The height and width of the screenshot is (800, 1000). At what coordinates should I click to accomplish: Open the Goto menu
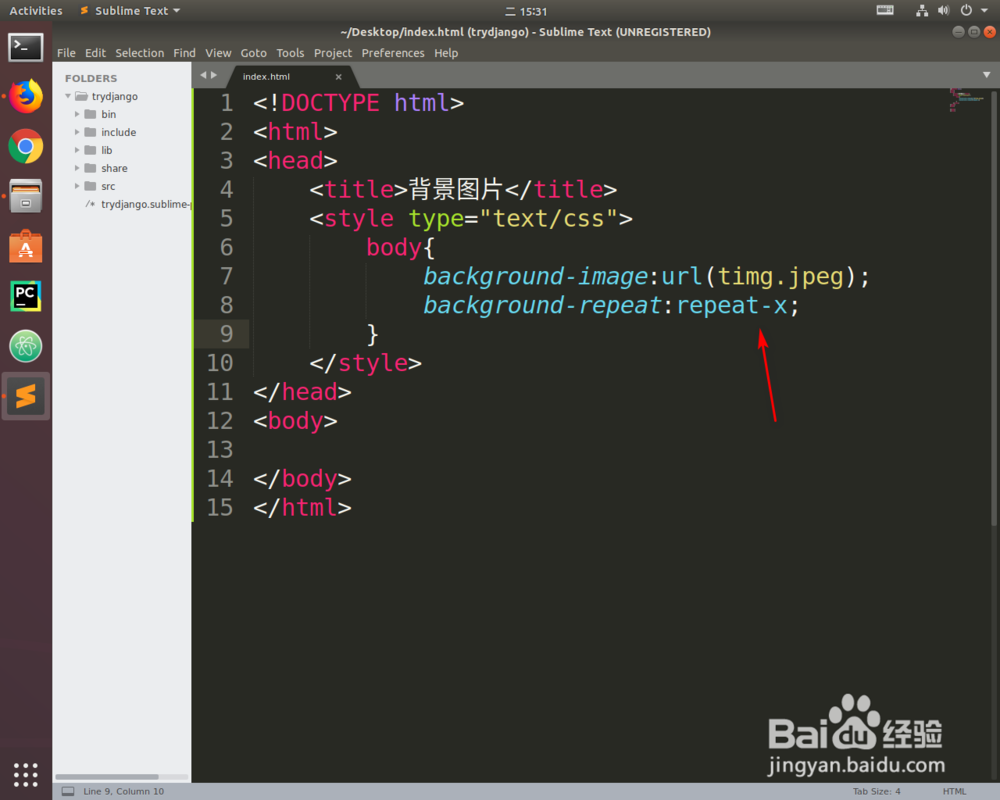[x=253, y=53]
